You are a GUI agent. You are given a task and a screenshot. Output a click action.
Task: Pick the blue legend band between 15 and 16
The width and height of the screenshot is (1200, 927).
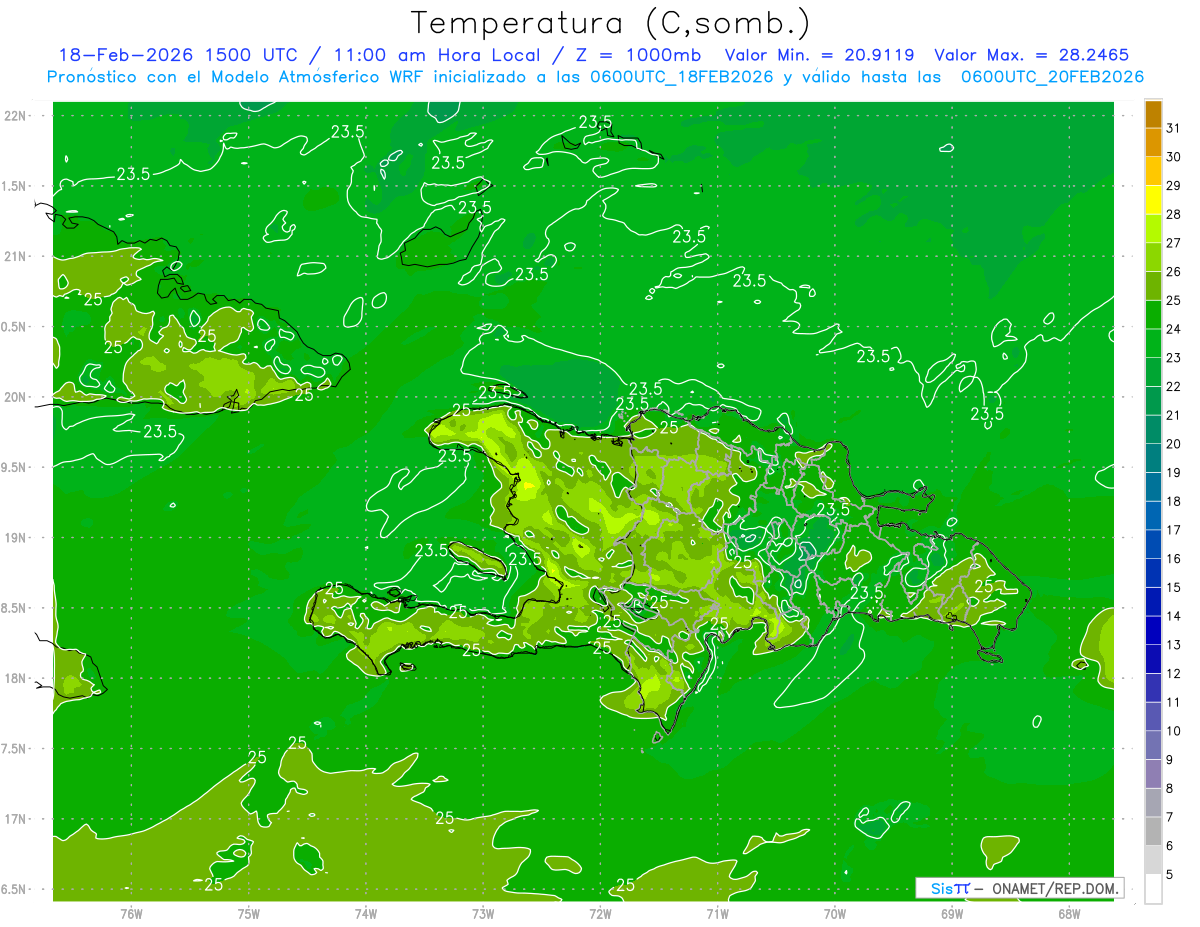[1153, 573]
